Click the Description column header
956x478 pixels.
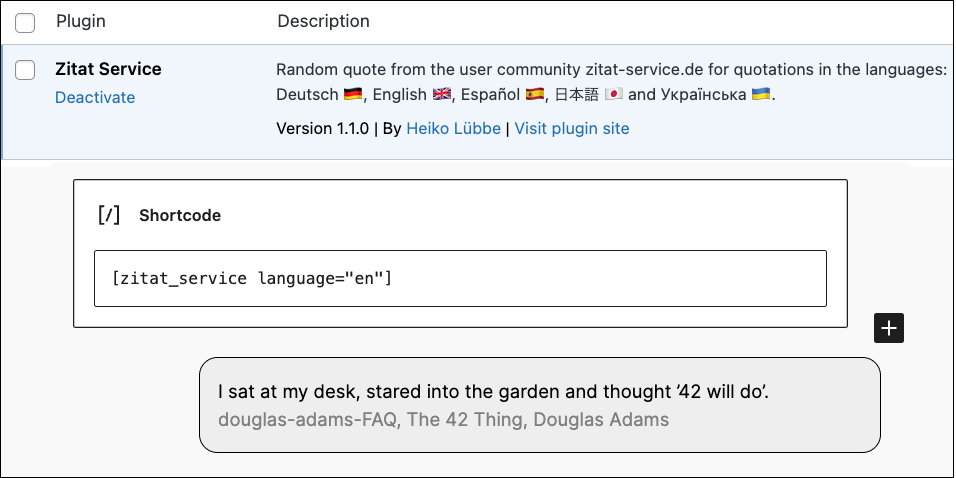point(323,21)
